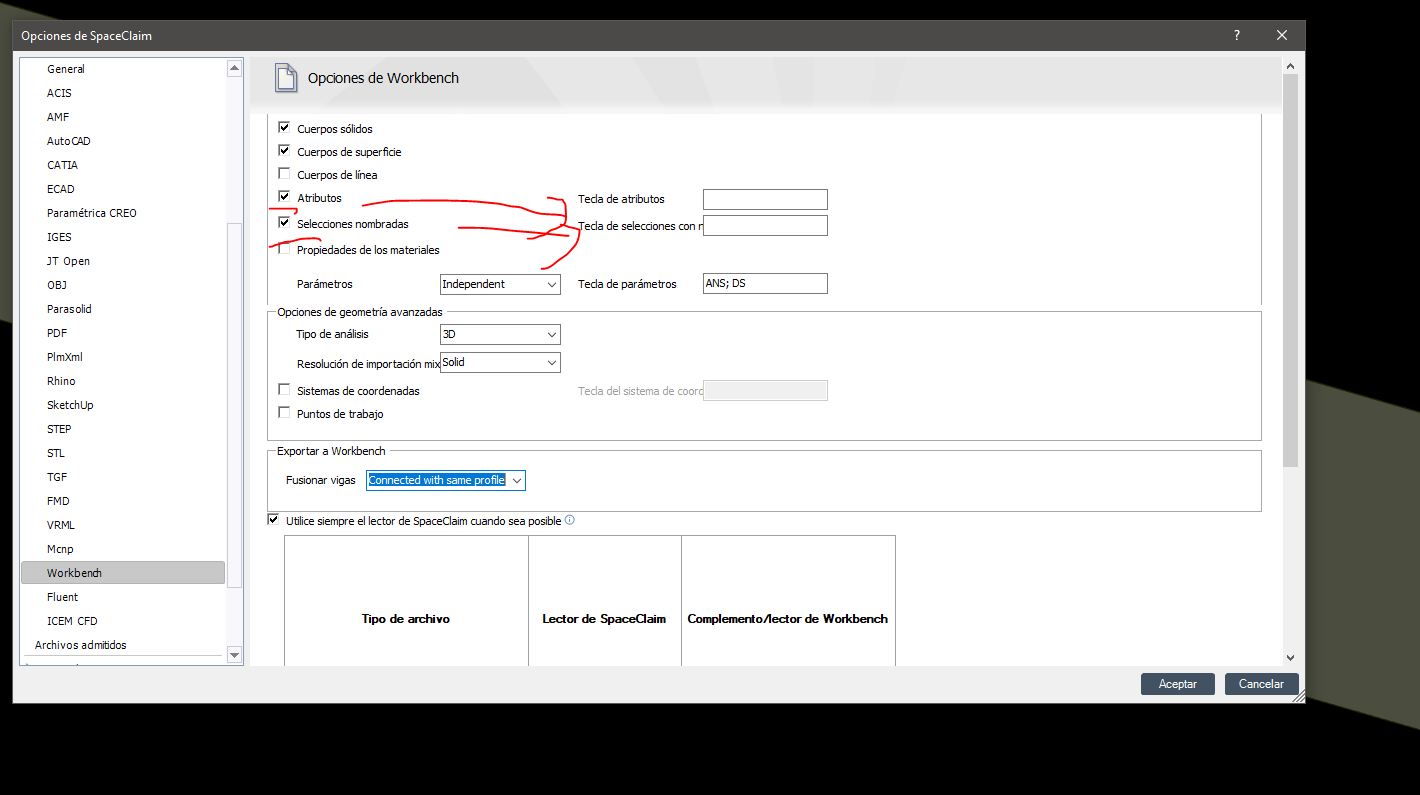Open the Fusionar vigas dropdown

pyautogui.click(x=446, y=480)
